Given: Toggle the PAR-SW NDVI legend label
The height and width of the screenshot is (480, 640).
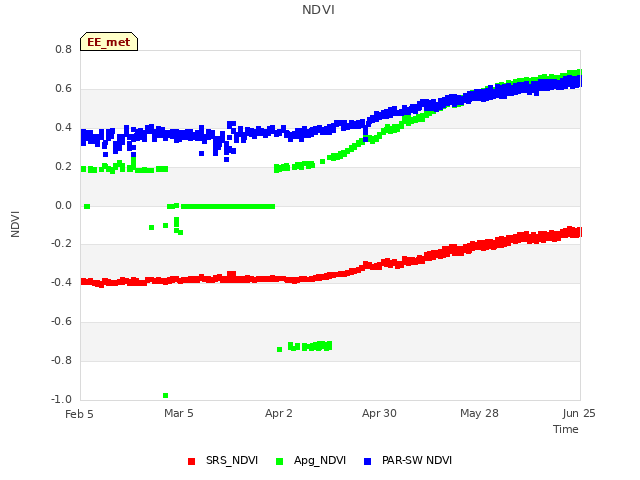Looking at the screenshot, I should [x=417, y=460].
